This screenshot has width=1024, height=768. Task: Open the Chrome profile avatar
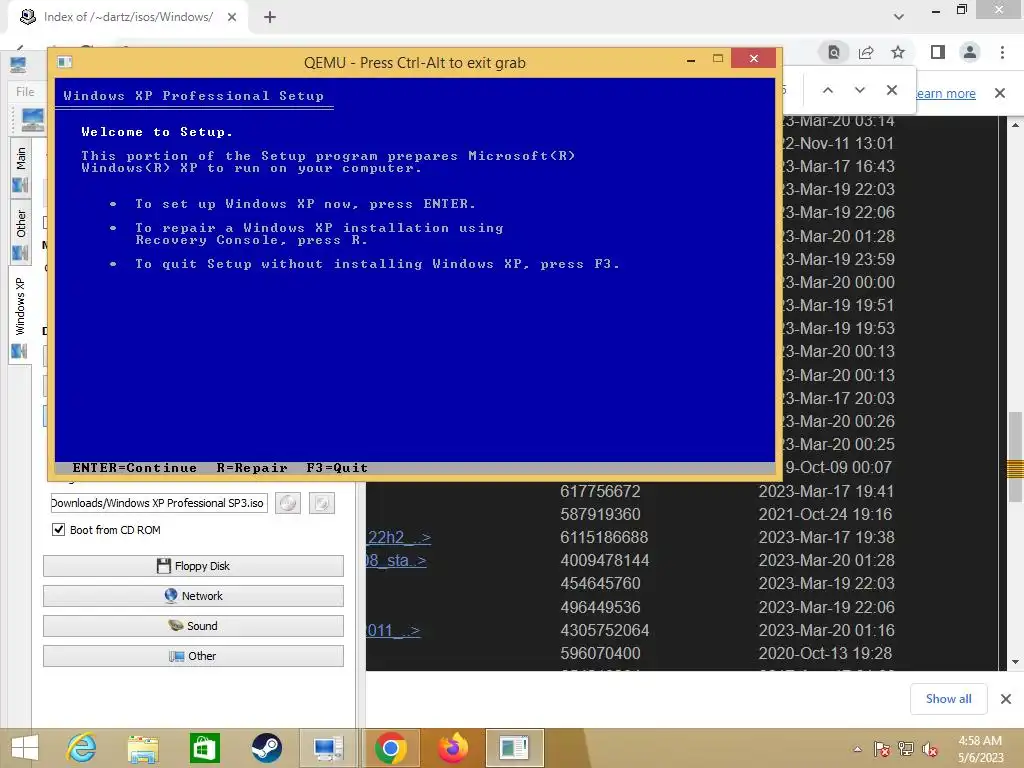click(x=970, y=52)
